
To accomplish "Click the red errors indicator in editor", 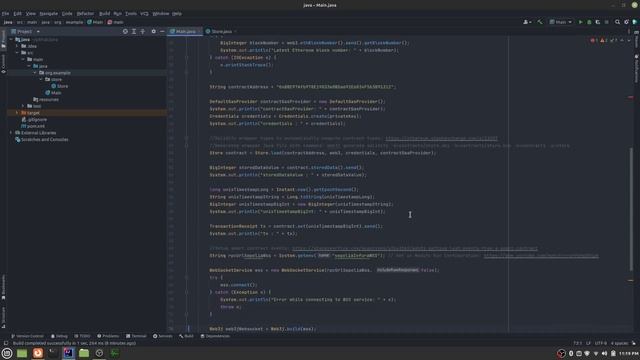I will click(x=594, y=40).
